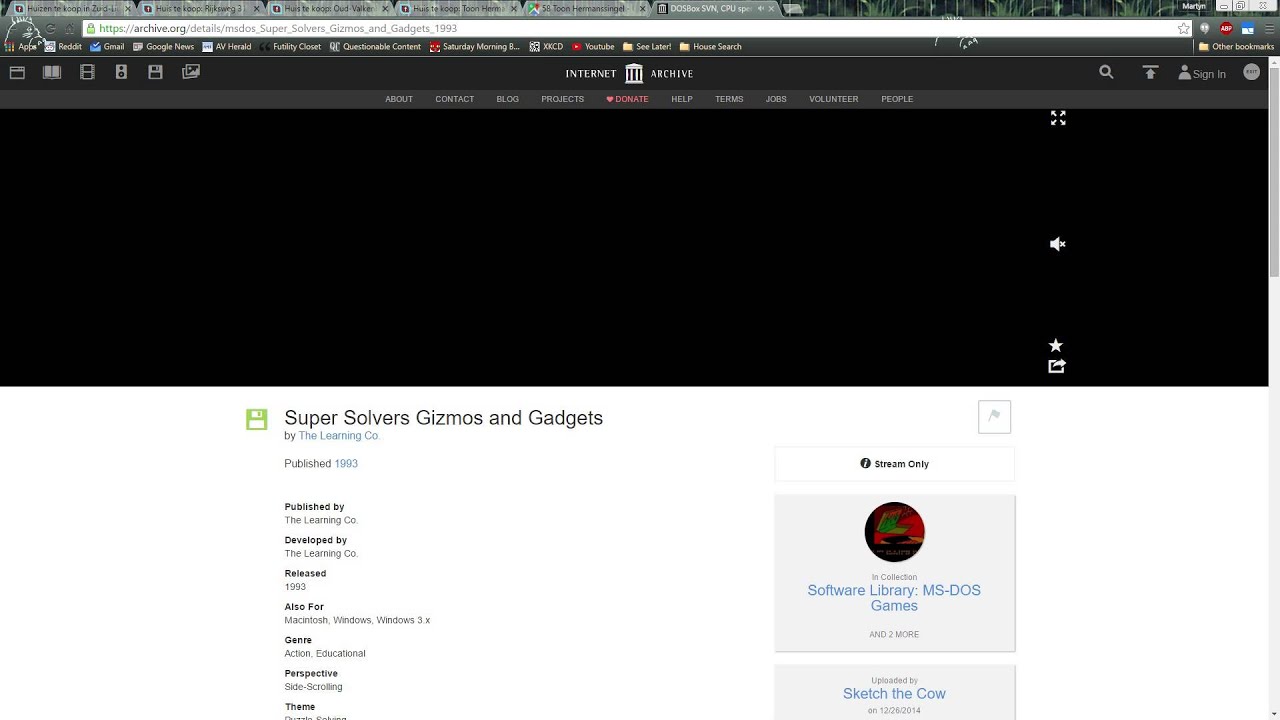Viewport: 1280px width, 720px height.
Task: Click the round donor badge icon beside Sign In
Action: coord(1251,72)
